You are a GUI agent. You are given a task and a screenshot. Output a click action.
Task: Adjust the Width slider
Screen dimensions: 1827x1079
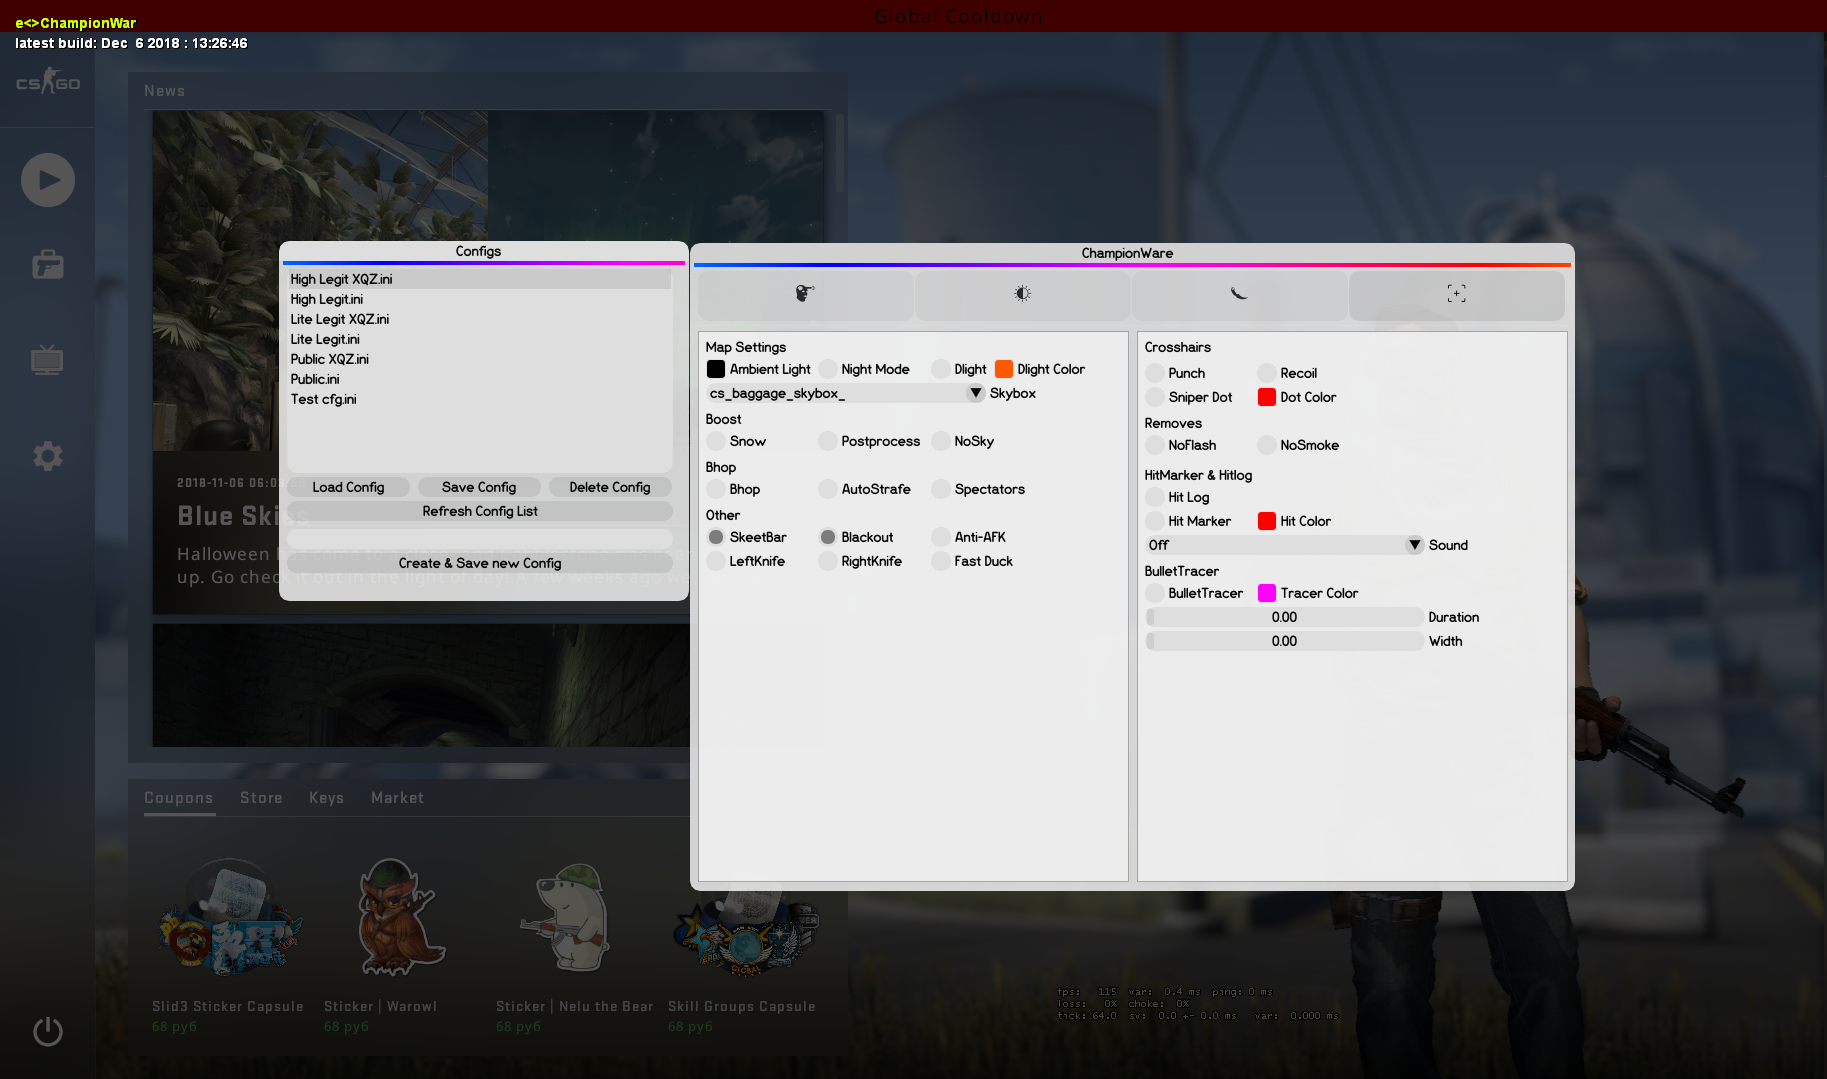click(1285, 641)
